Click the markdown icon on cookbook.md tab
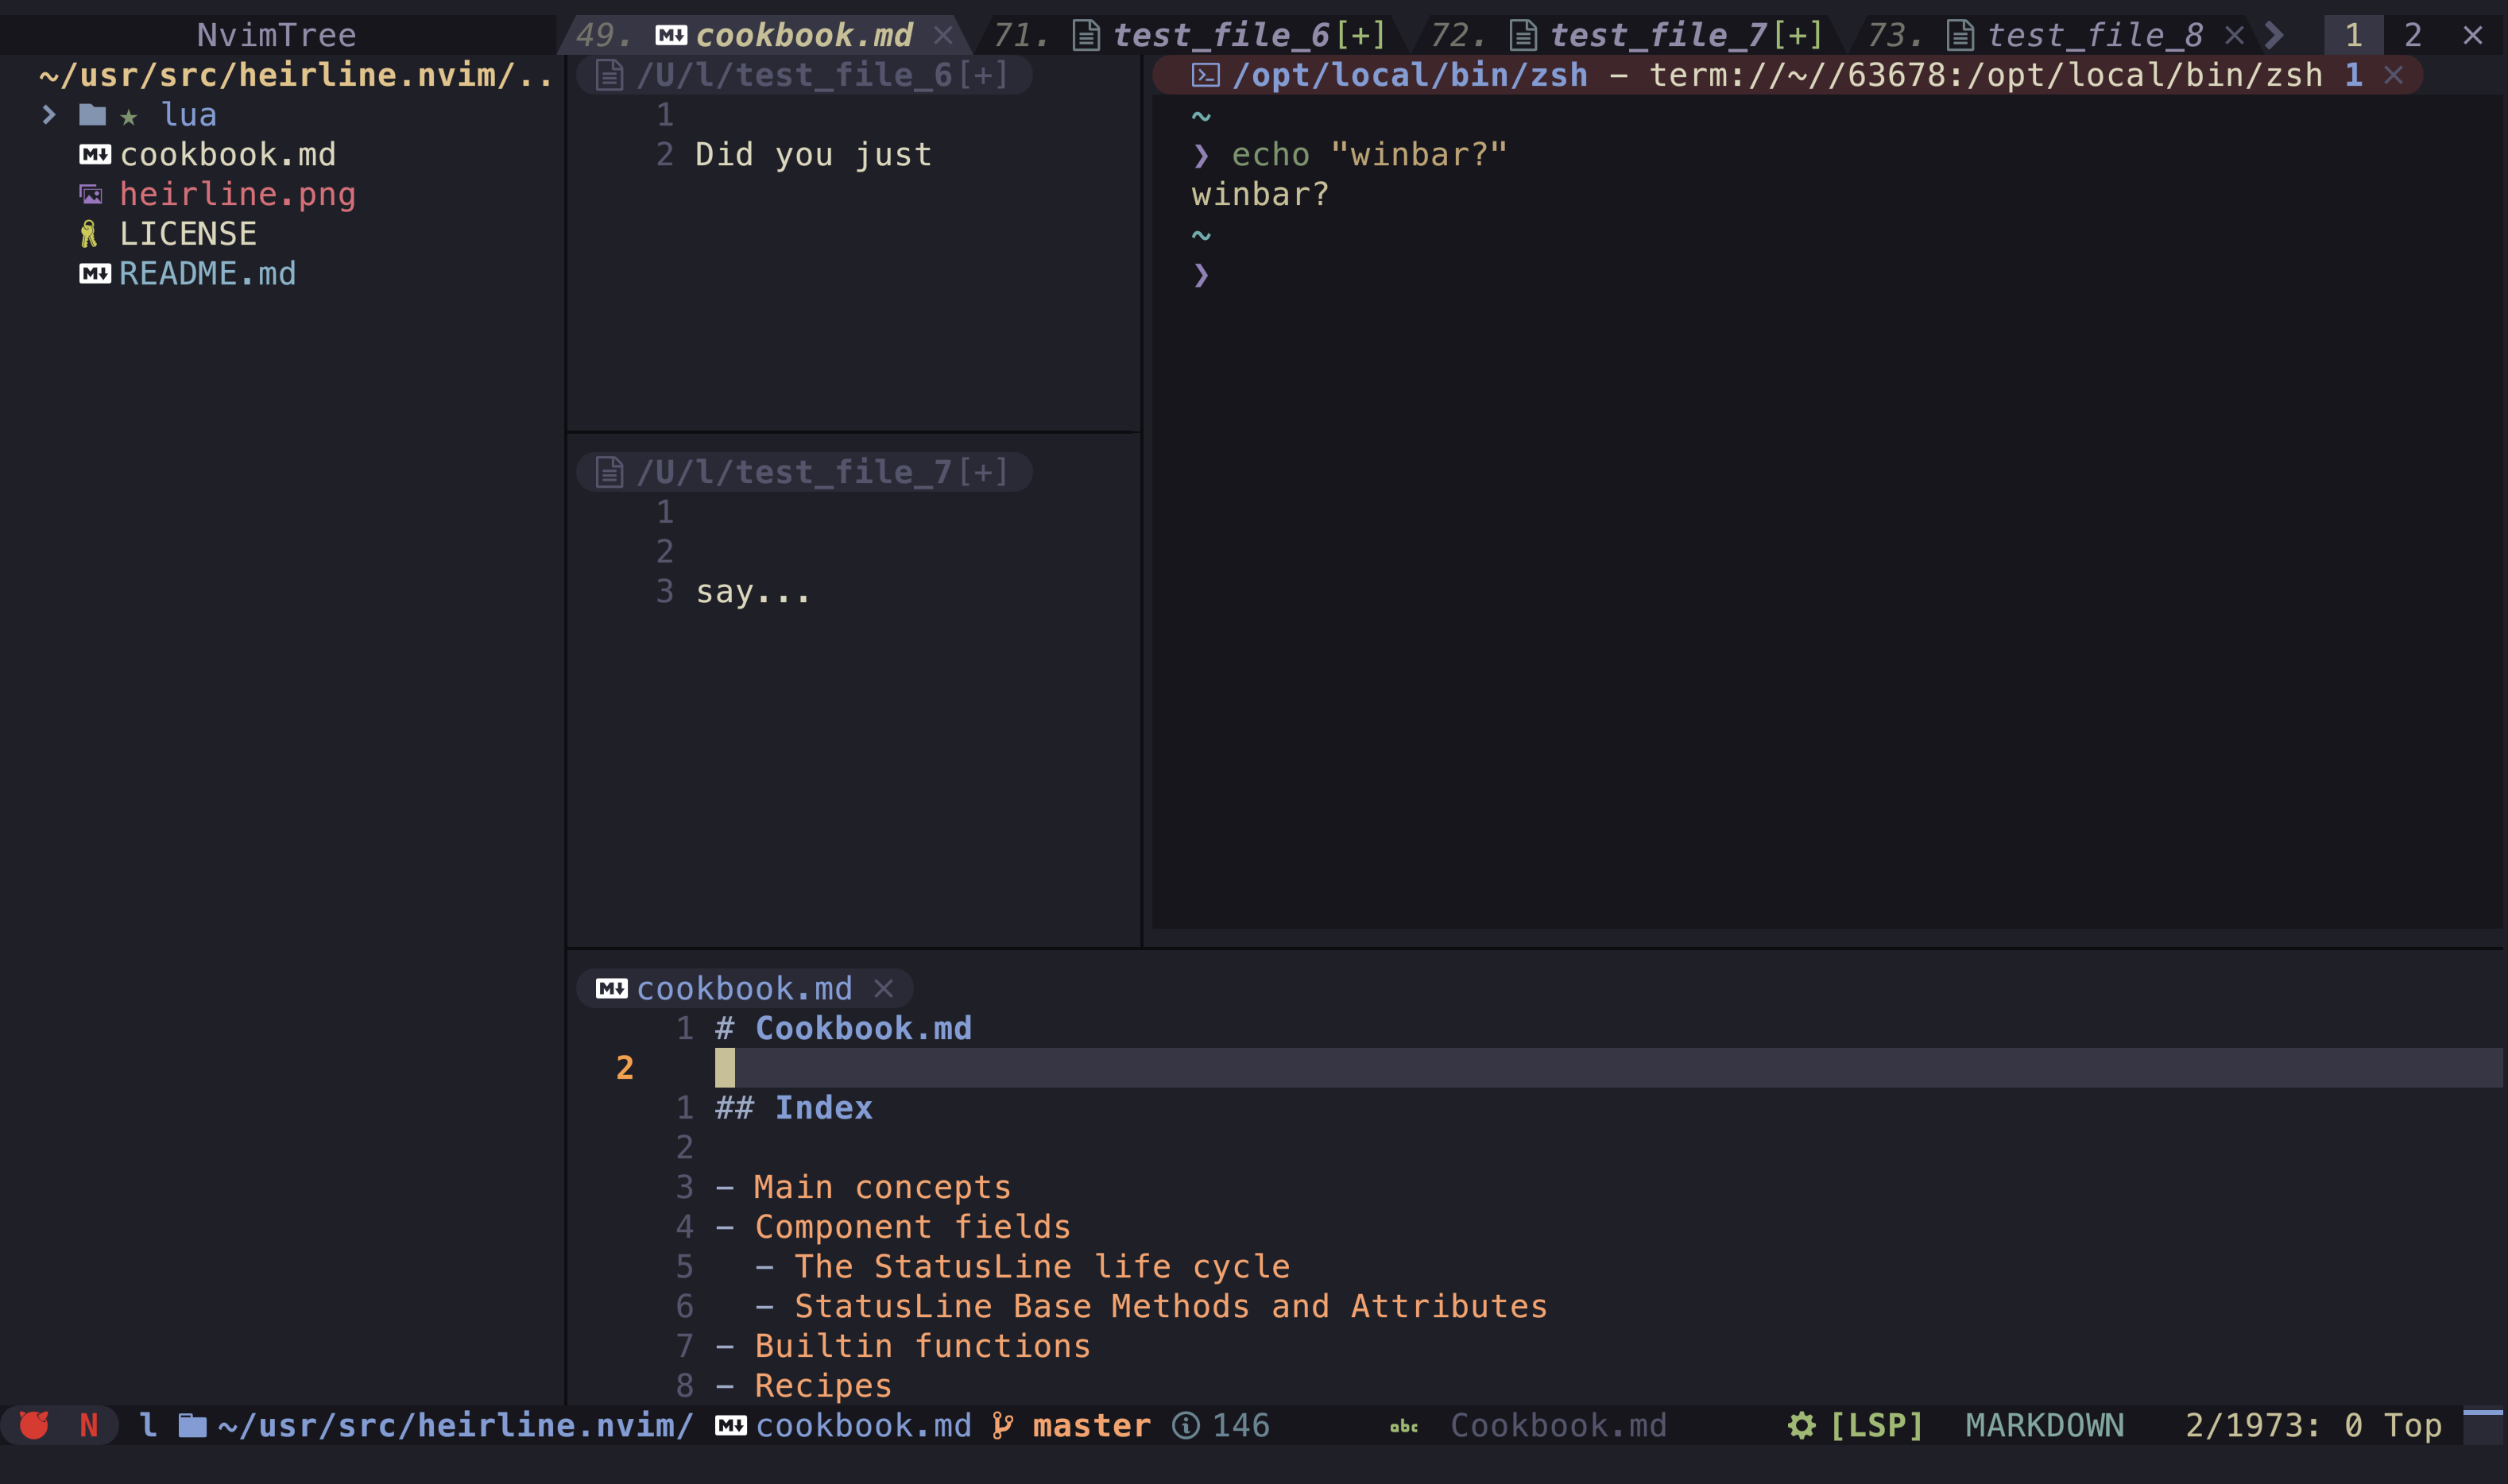This screenshot has width=2508, height=1484. [671, 36]
